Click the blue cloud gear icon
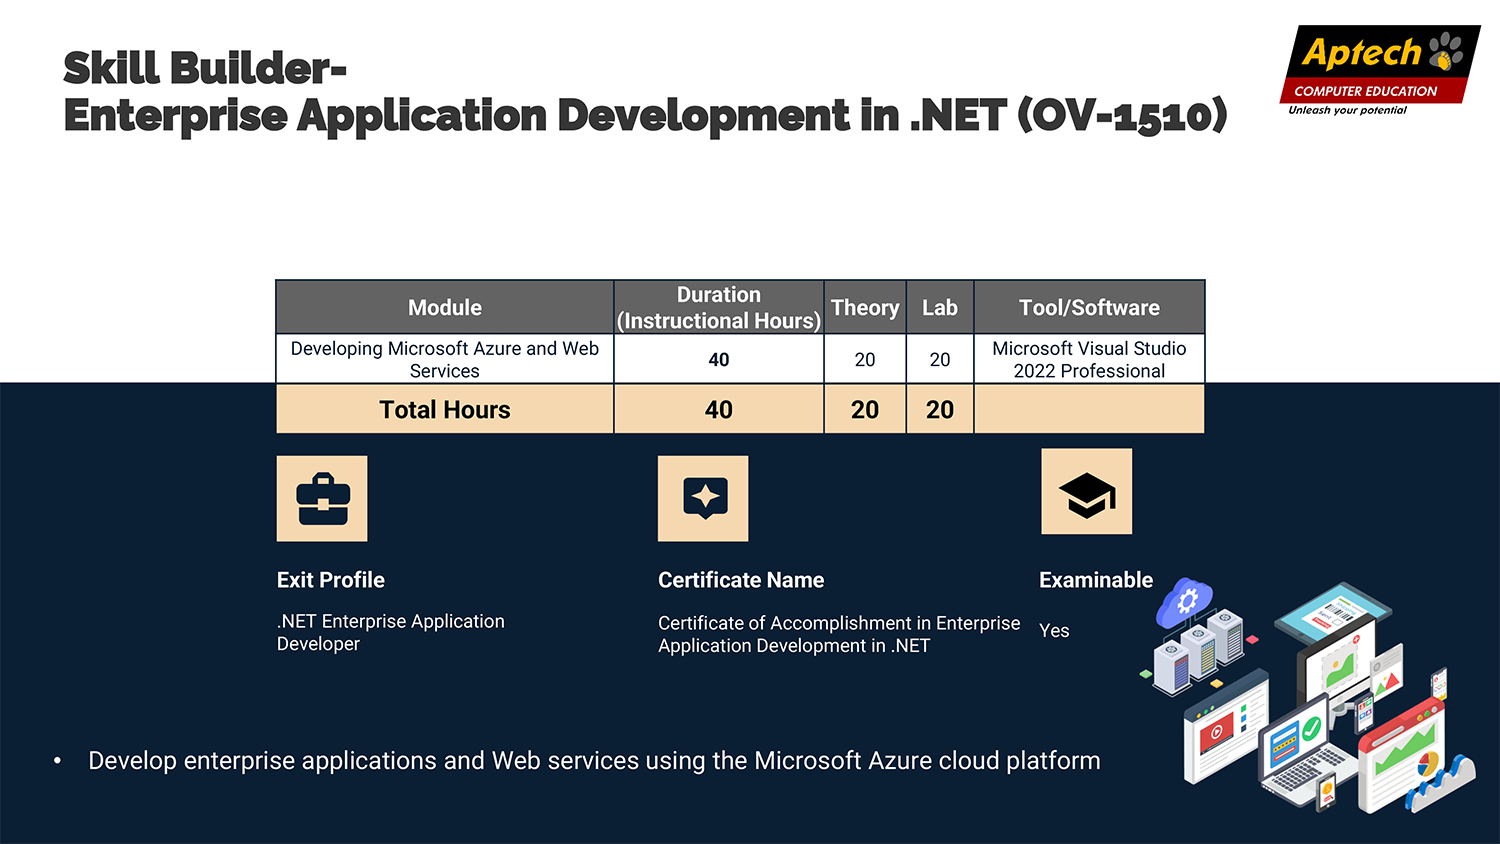This screenshot has height=844, width=1500. tap(1185, 602)
